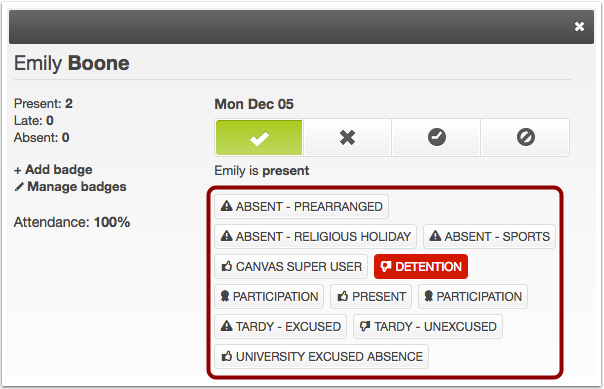Viewport: 604px width, 389px height.
Task: Click the plus icon beside Add badge
Action: click(x=17, y=170)
